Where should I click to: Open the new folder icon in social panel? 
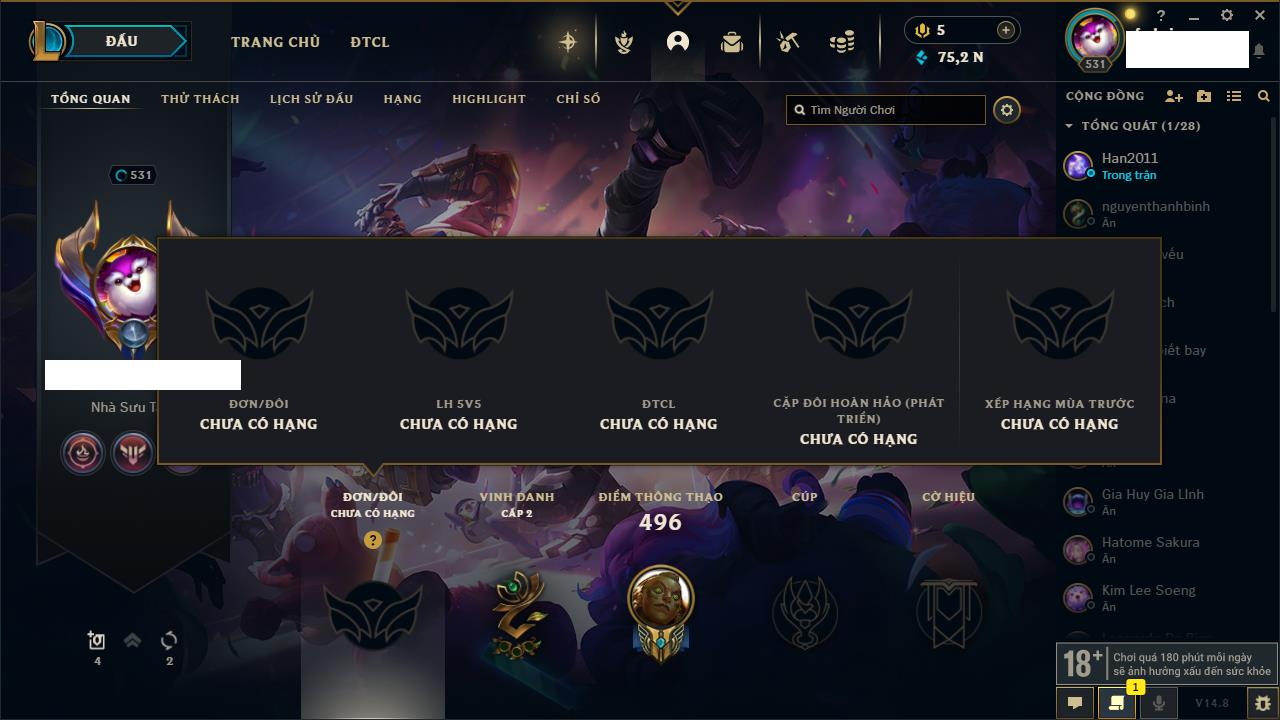coord(1204,96)
